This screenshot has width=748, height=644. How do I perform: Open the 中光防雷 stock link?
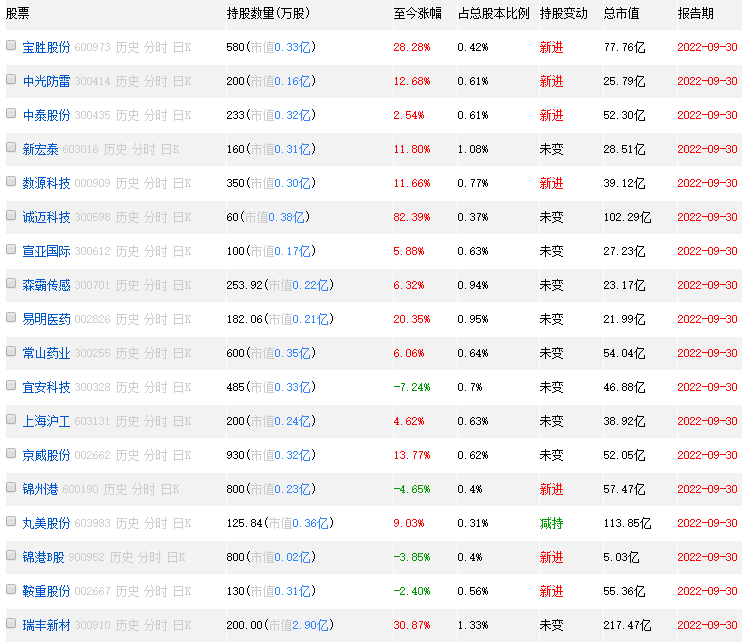(x=46, y=81)
